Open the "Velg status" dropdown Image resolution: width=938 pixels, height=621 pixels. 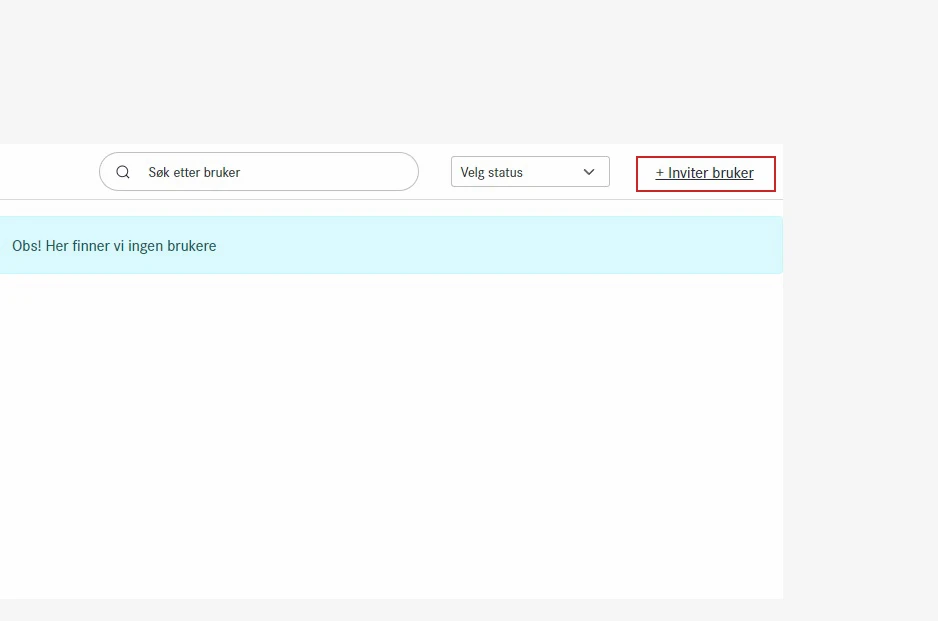[x=529, y=172]
